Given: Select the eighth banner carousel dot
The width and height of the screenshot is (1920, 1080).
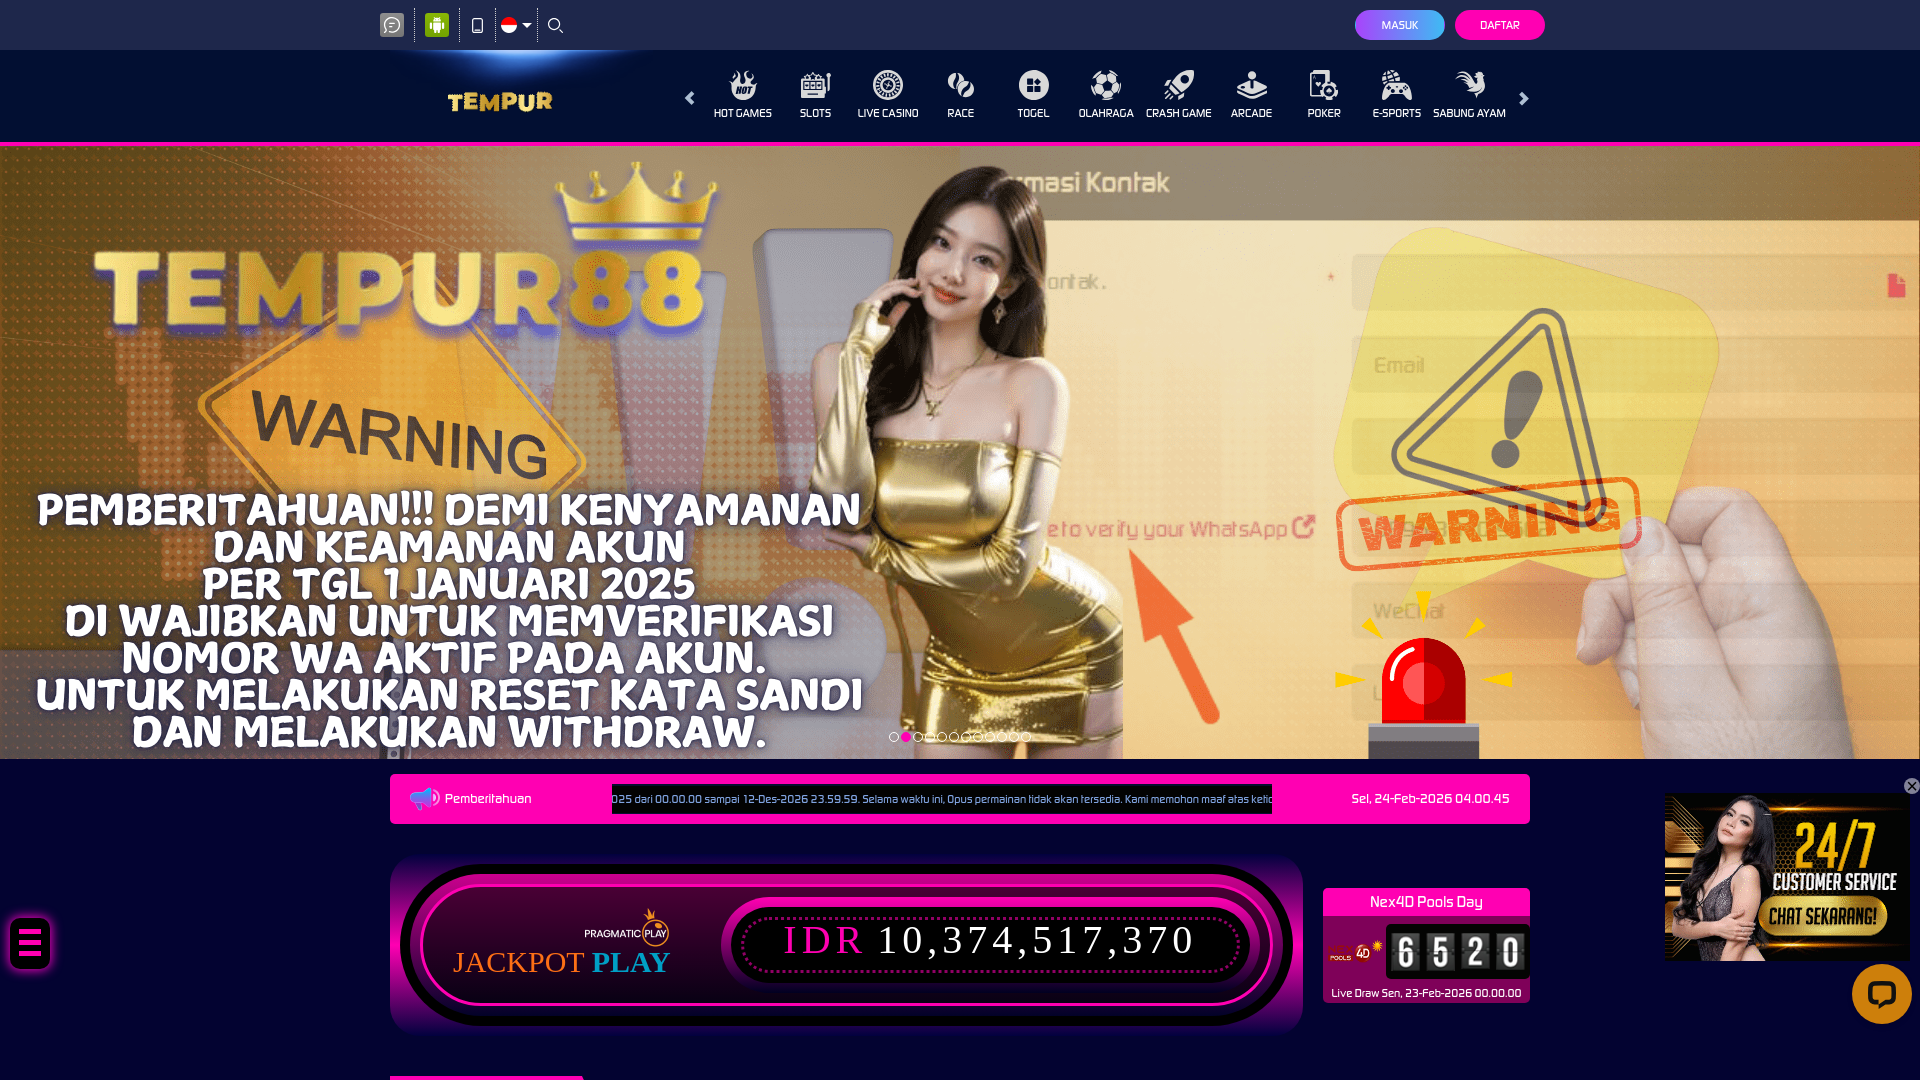Looking at the screenshot, I should [x=978, y=737].
